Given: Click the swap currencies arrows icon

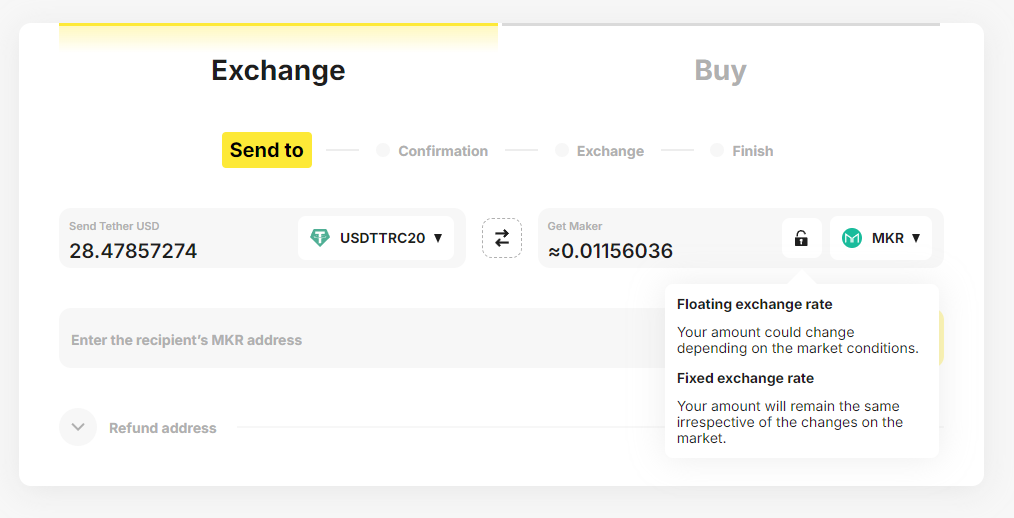Looking at the screenshot, I should tap(502, 238).
